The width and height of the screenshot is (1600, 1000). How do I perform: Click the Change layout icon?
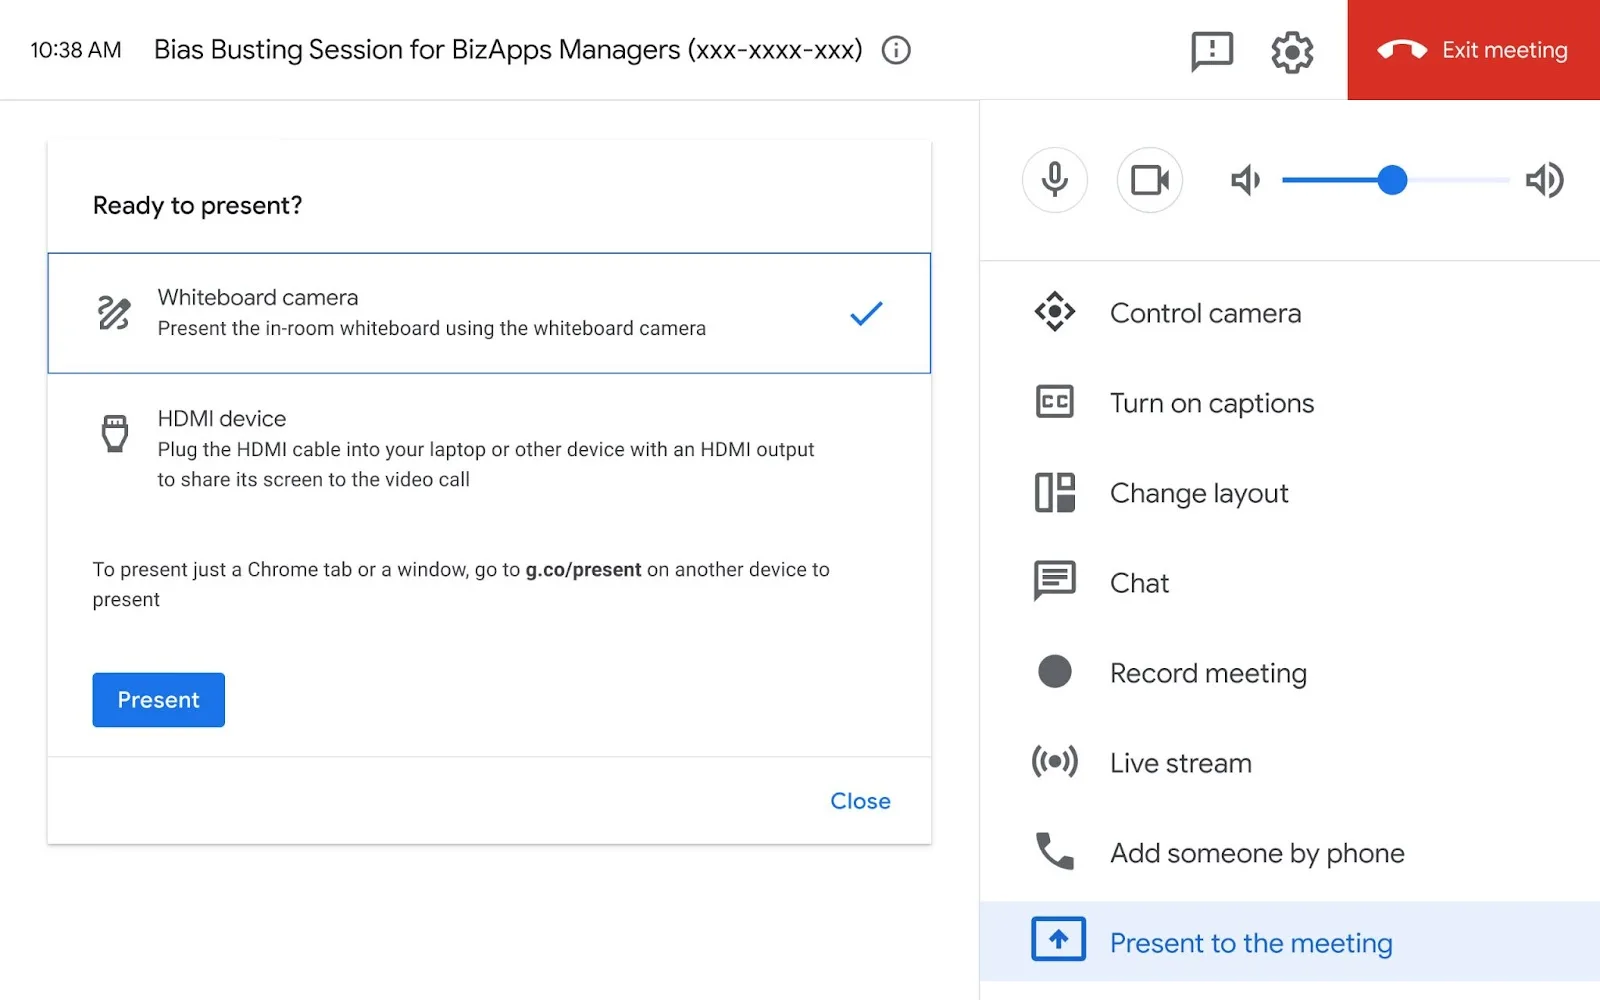[x=1054, y=492]
